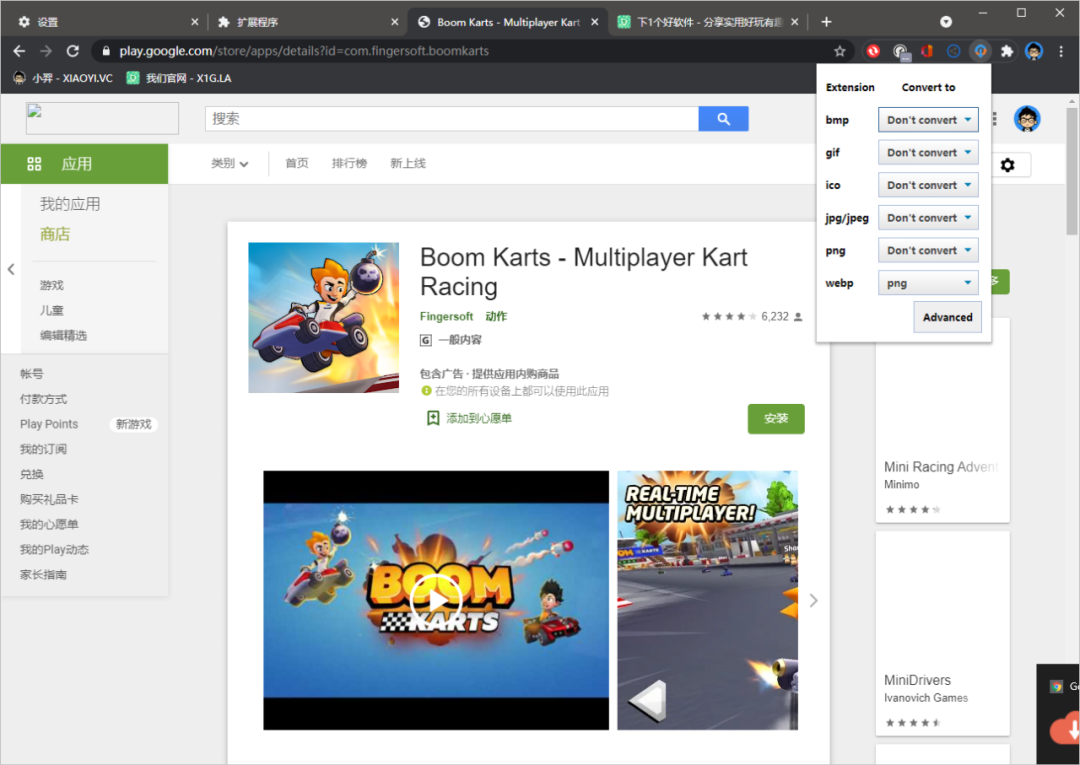Open new browser tab with plus
Viewport: 1080px width, 765px height.
tap(826, 22)
